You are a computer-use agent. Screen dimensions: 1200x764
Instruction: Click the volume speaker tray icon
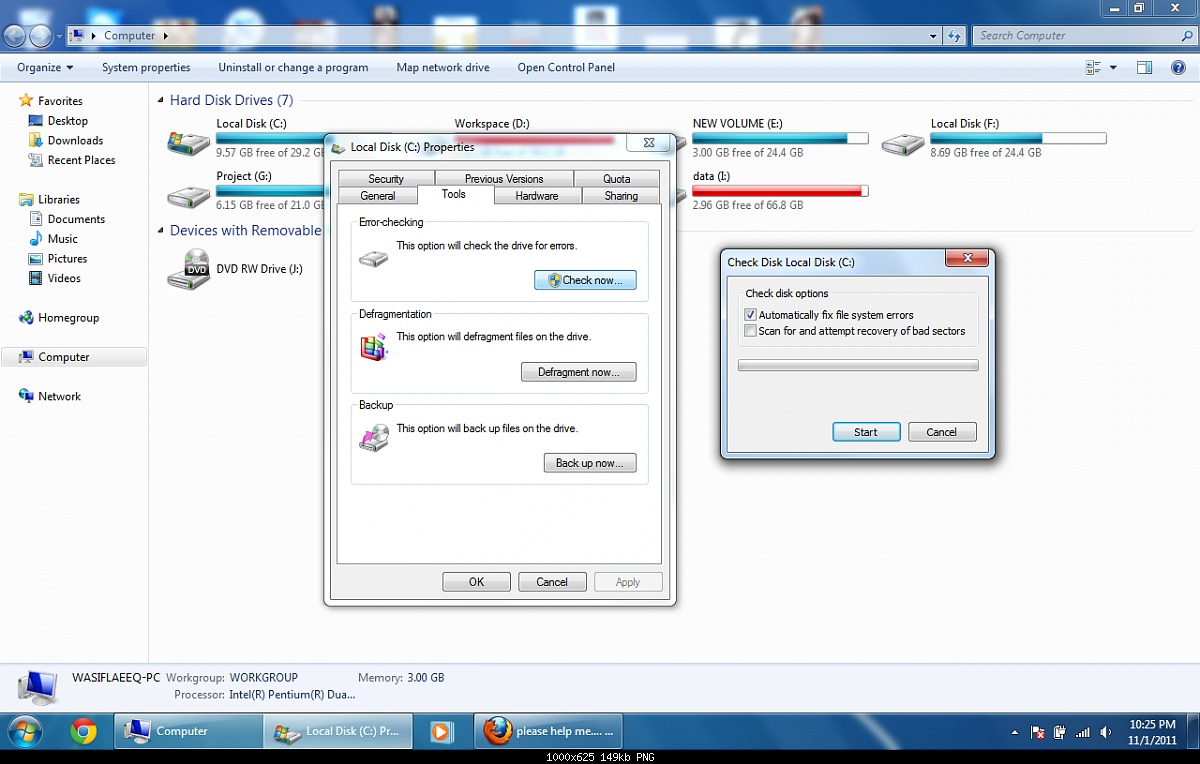1106,732
